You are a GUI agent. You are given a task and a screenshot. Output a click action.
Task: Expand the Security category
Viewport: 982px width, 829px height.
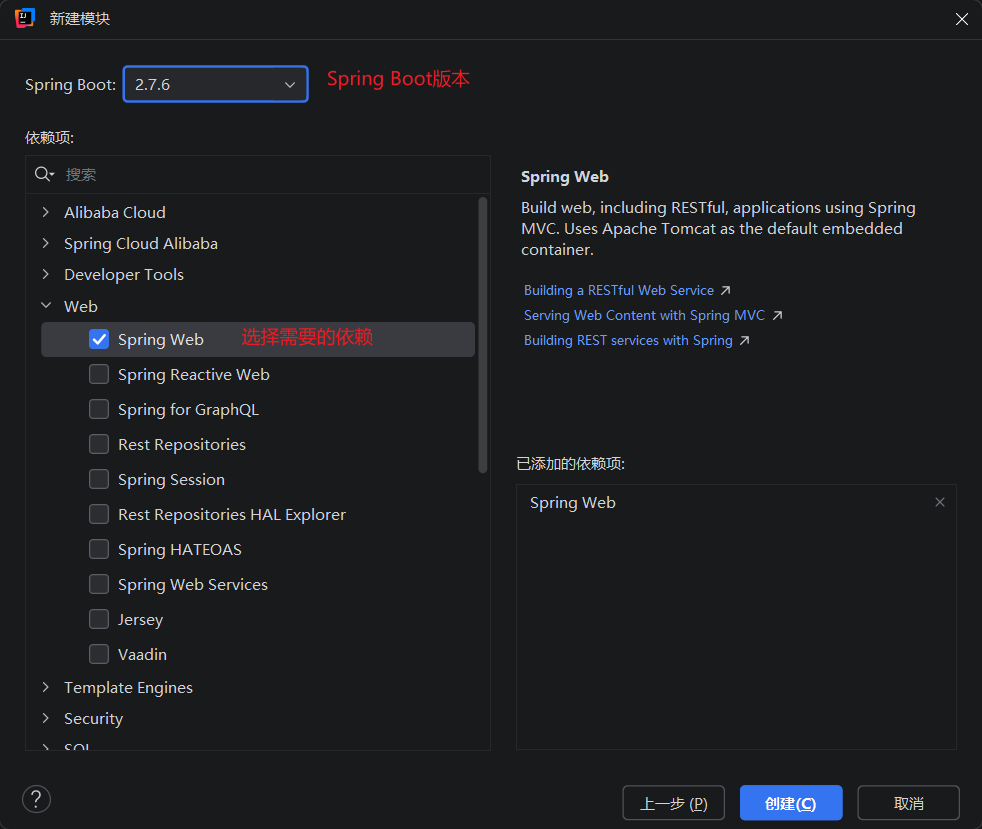click(x=46, y=718)
